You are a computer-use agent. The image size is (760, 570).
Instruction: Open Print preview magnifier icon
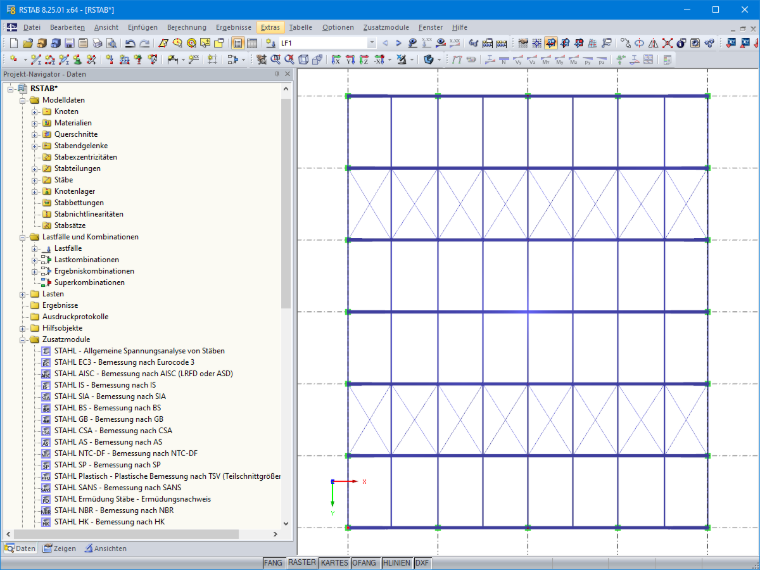point(111,43)
